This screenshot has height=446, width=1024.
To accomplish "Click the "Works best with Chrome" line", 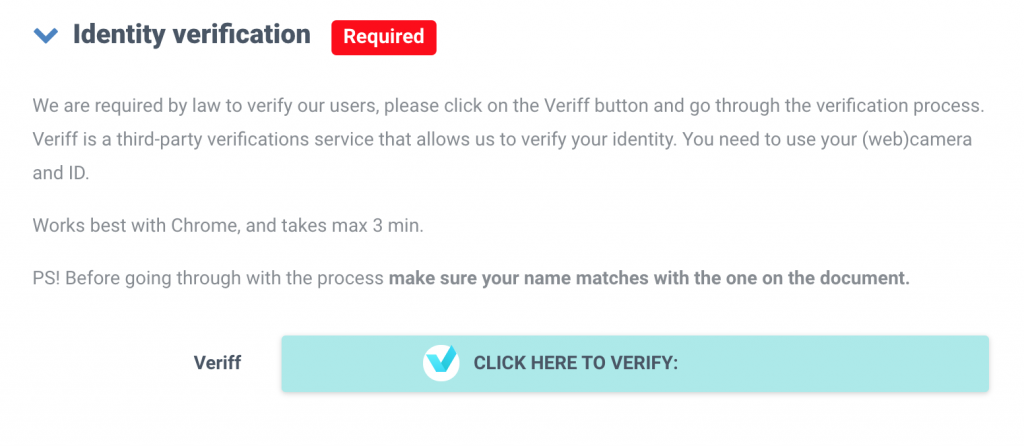I will pos(228,225).
